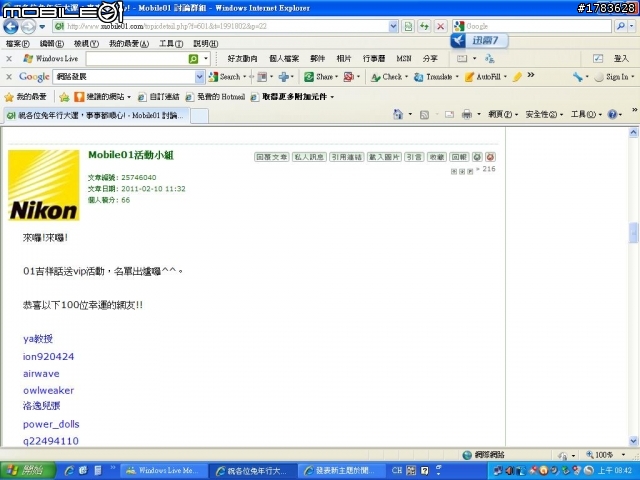640x480 pixels.
Task: Close the Windows Live toolbar
Action: [9, 59]
